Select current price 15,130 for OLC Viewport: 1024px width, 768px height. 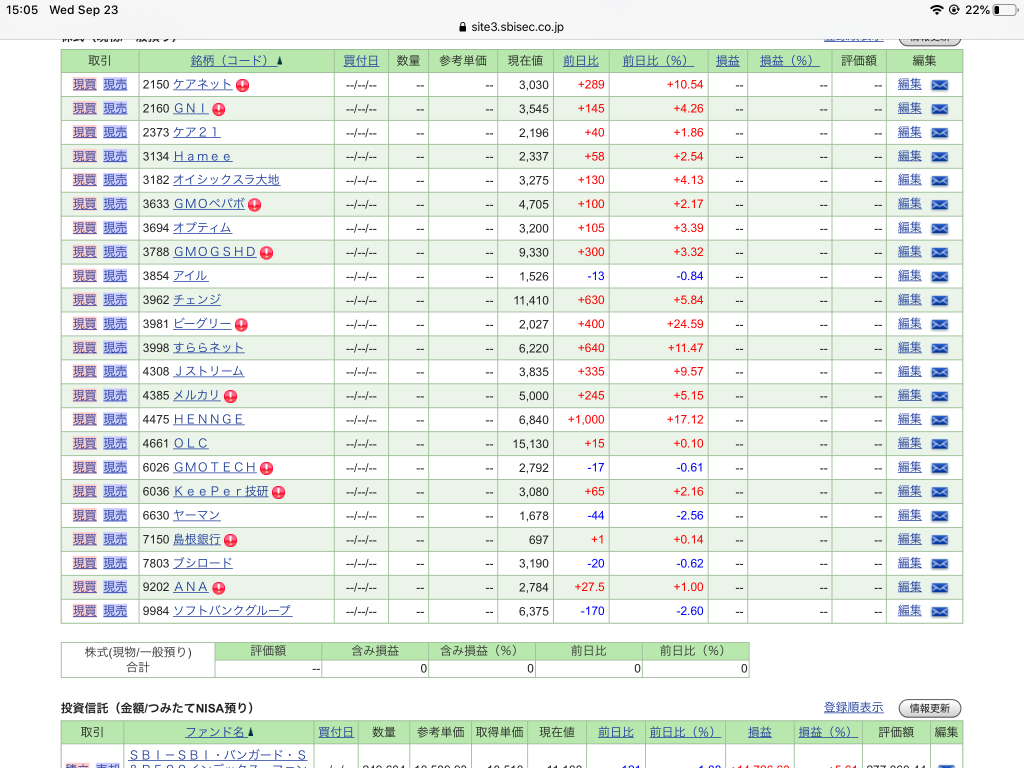coord(530,444)
